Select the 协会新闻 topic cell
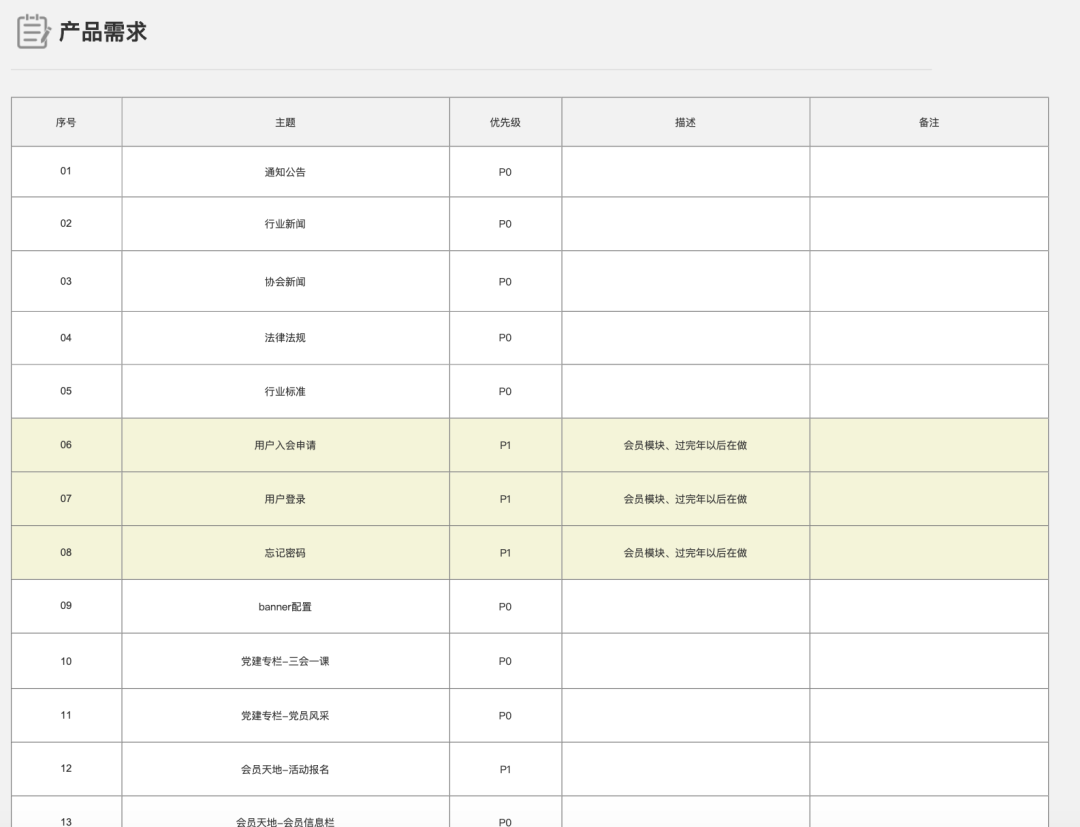1080x827 pixels. (285, 282)
